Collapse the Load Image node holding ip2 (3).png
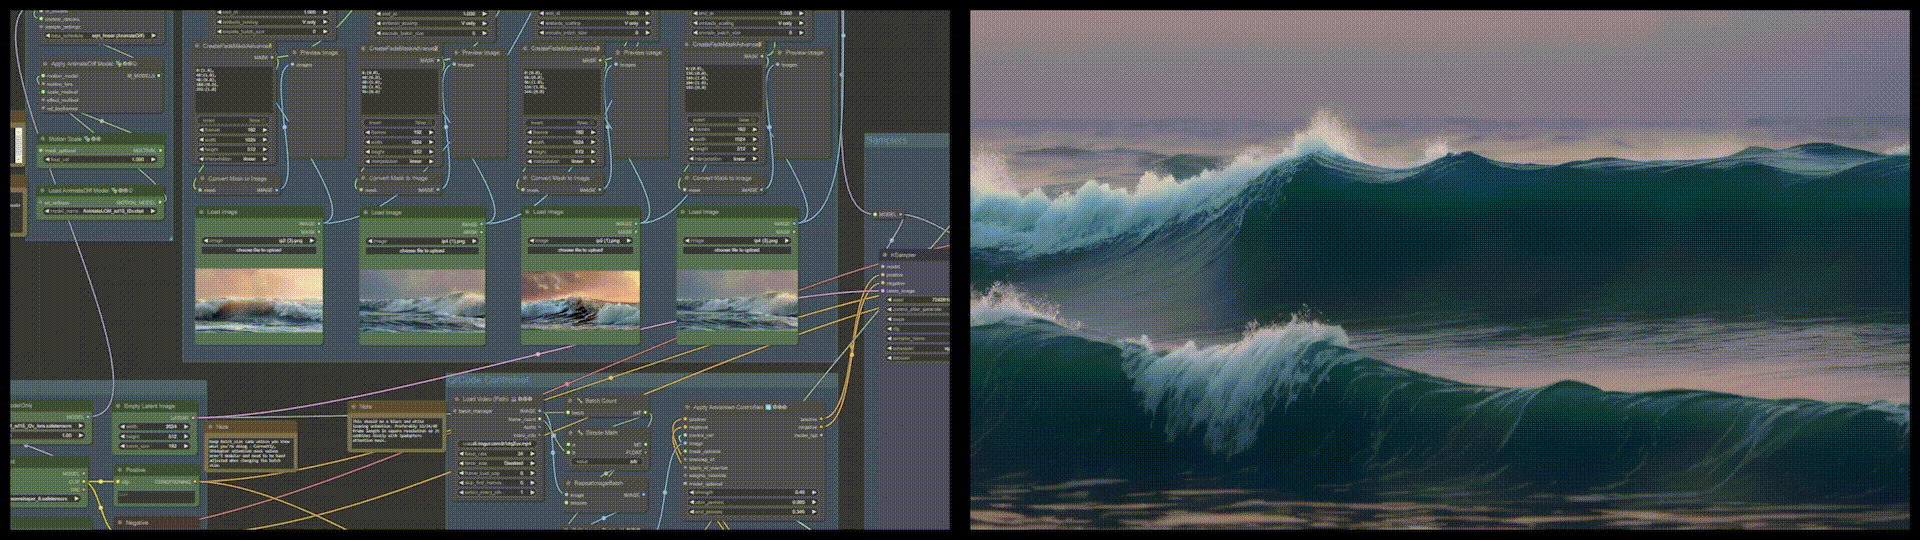 (200, 212)
